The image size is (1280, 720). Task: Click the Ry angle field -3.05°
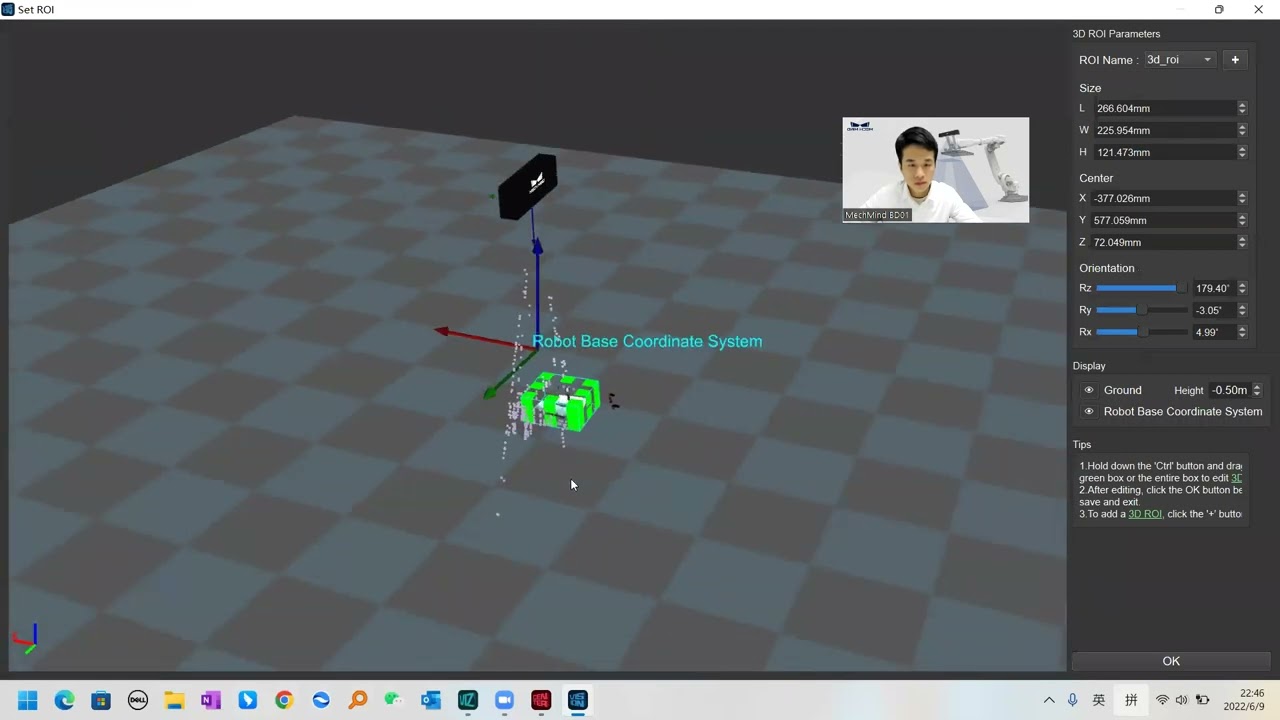pyautogui.click(x=1214, y=310)
